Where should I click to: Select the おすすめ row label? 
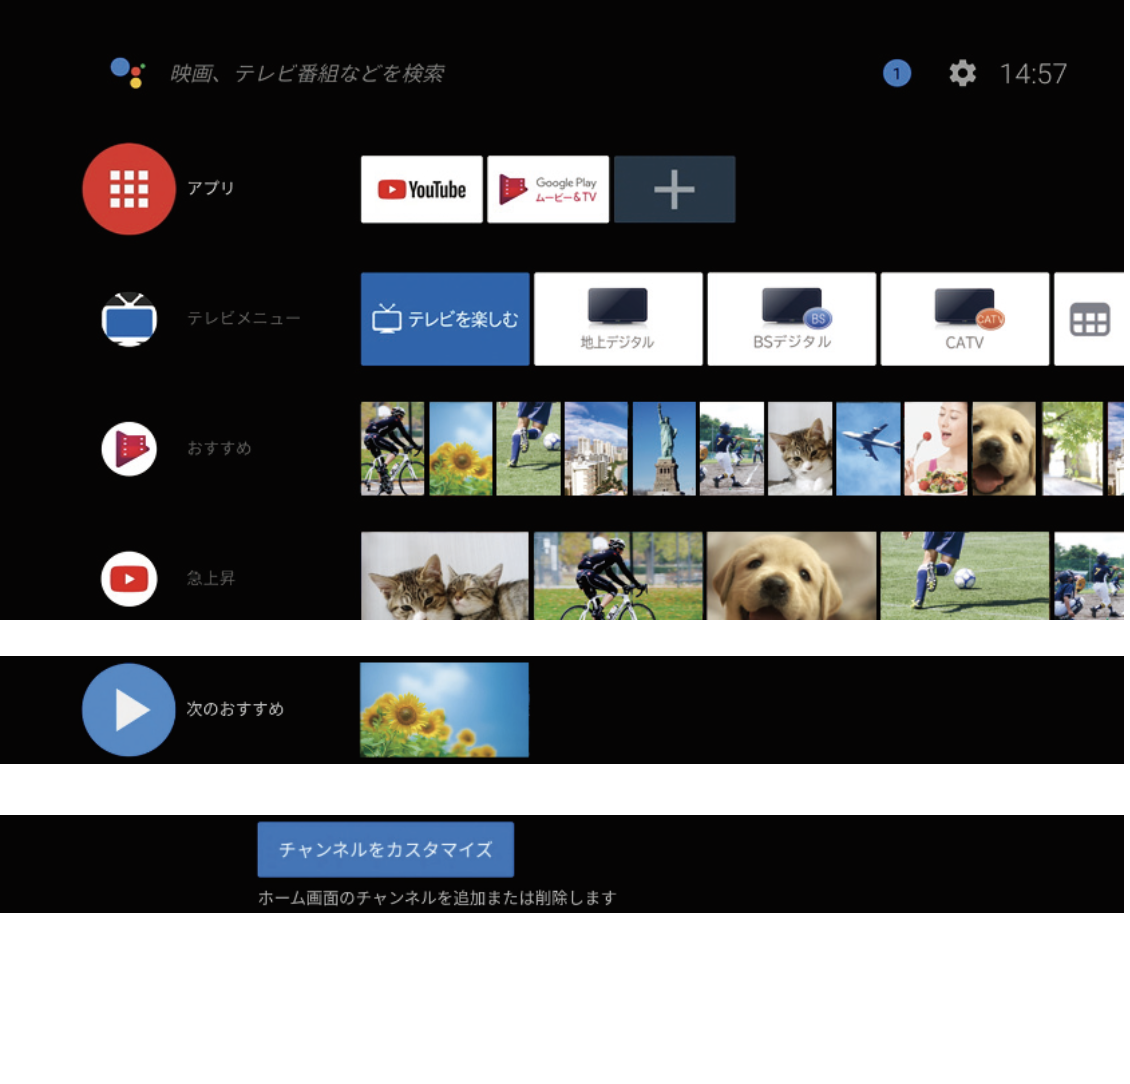(x=219, y=448)
